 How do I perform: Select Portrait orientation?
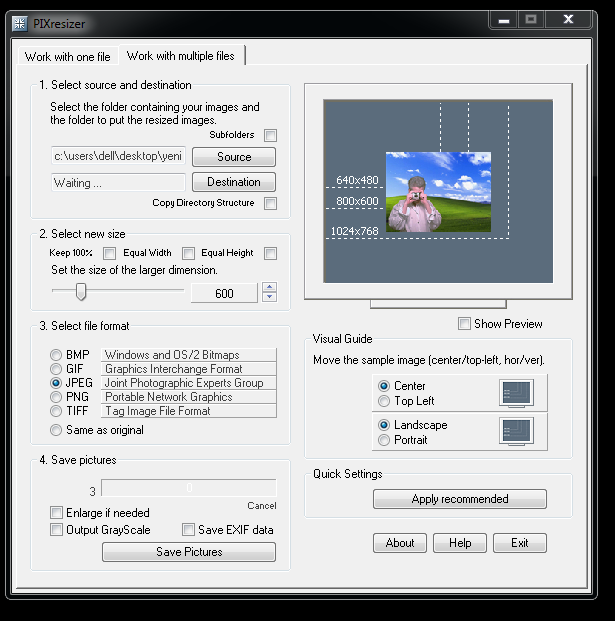point(384,440)
